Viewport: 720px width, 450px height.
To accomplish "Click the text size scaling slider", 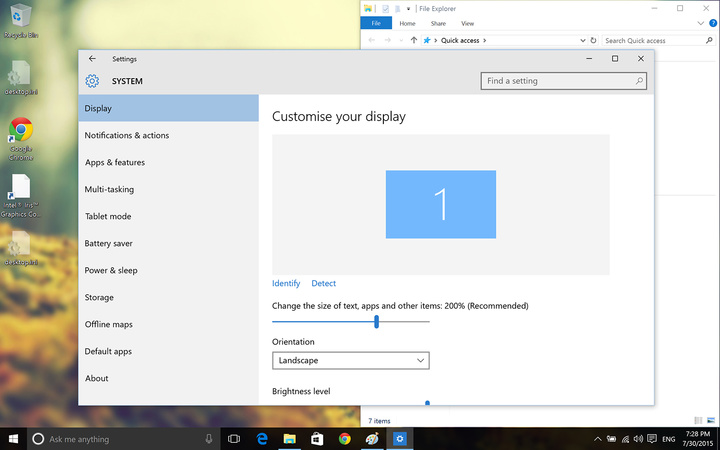I will tap(376, 321).
